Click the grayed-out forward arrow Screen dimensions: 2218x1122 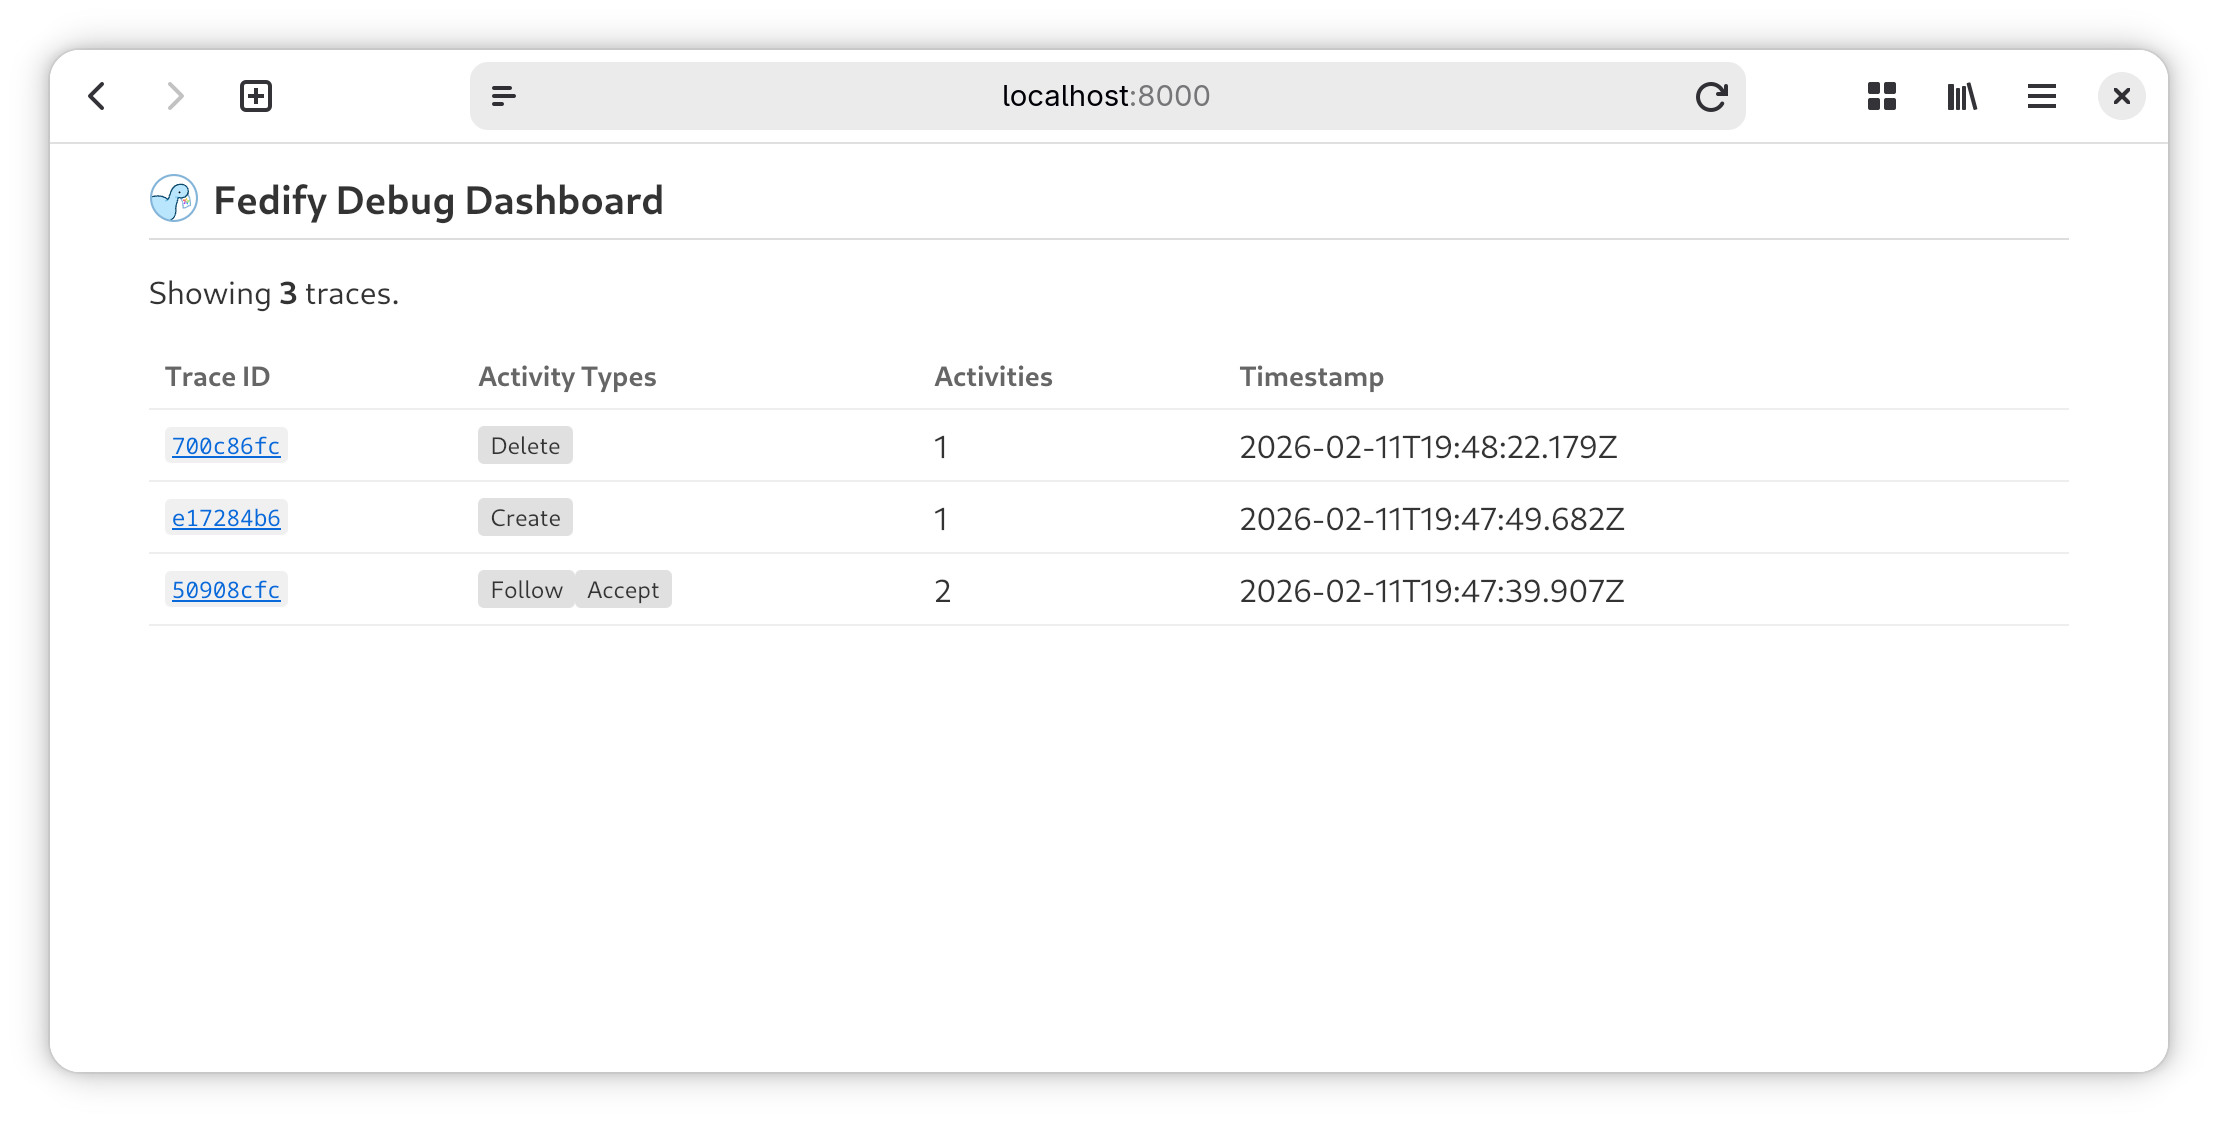coord(176,96)
